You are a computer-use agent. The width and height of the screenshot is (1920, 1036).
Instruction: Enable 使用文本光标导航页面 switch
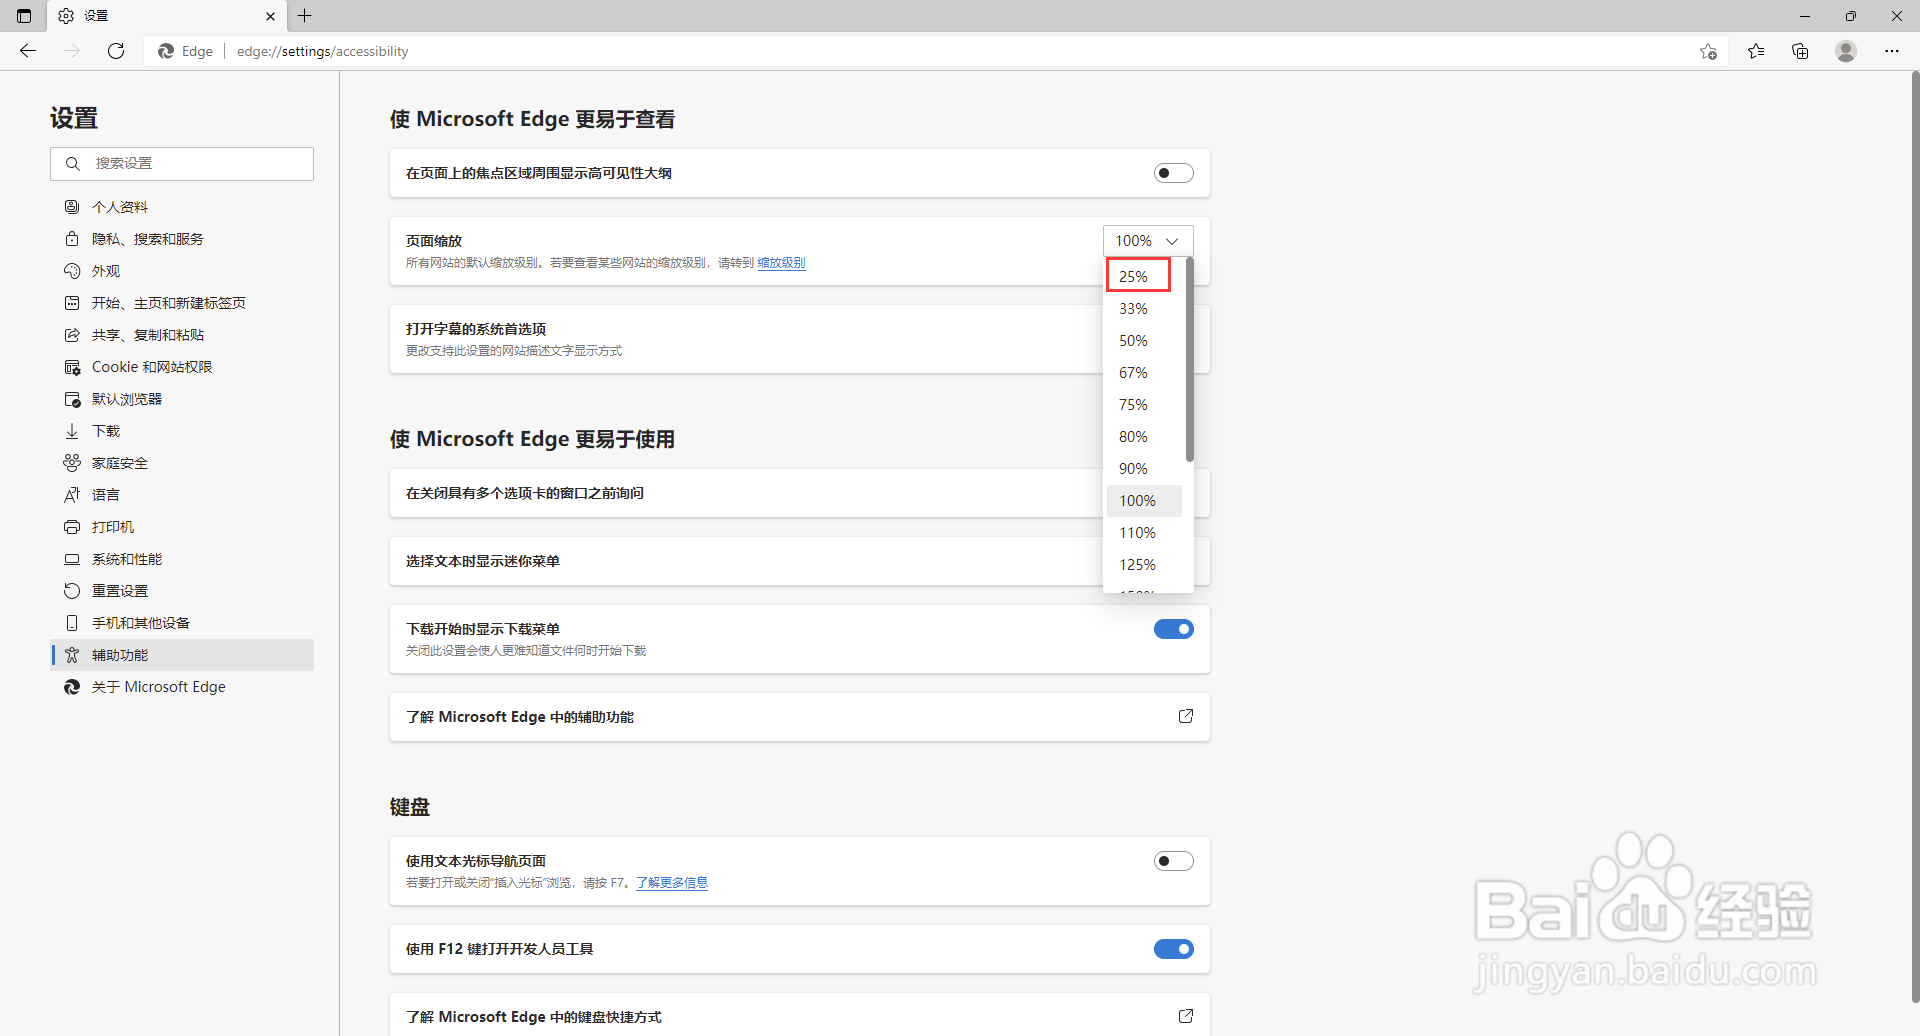[1174, 861]
